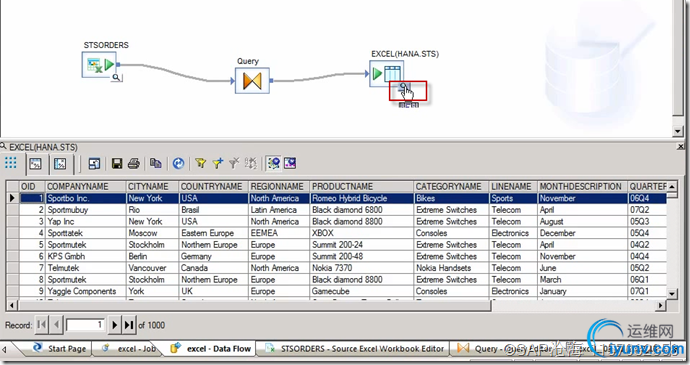This screenshot has height=365, width=690.
Task: Click the 'Romeo Hybrid Bicycle' product cell
Action: tap(361, 198)
